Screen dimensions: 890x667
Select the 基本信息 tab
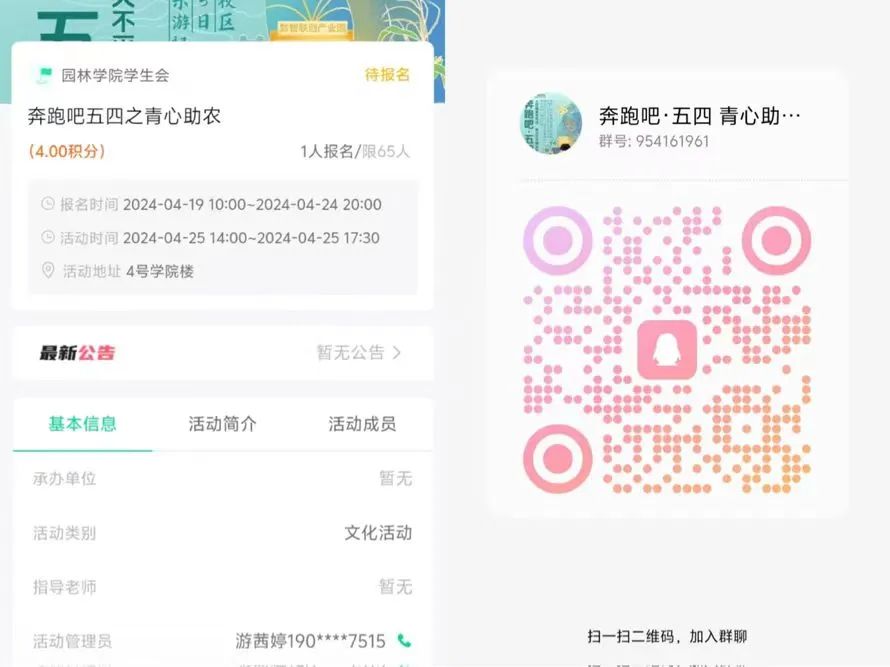pos(83,423)
